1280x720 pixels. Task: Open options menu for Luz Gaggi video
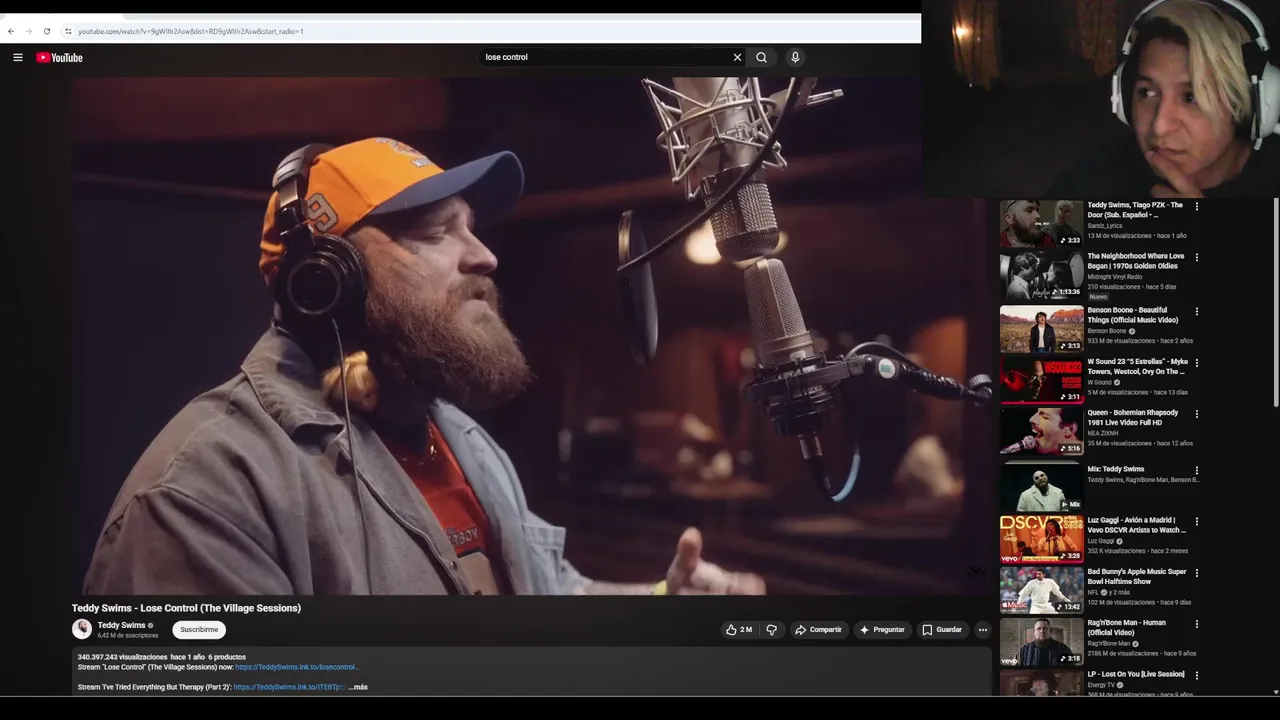[1197, 522]
